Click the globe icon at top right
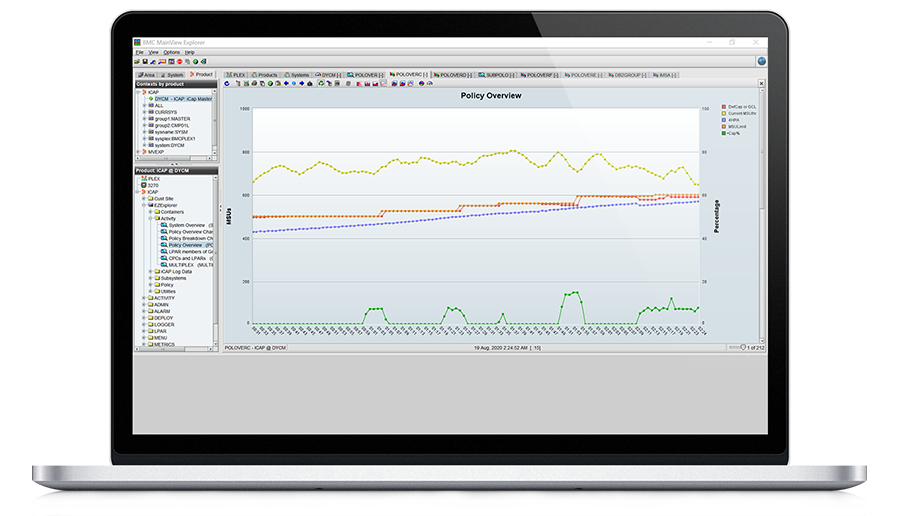The height and width of the screenshot is (516, 900). pyautogui.click(x=761, y=61)
